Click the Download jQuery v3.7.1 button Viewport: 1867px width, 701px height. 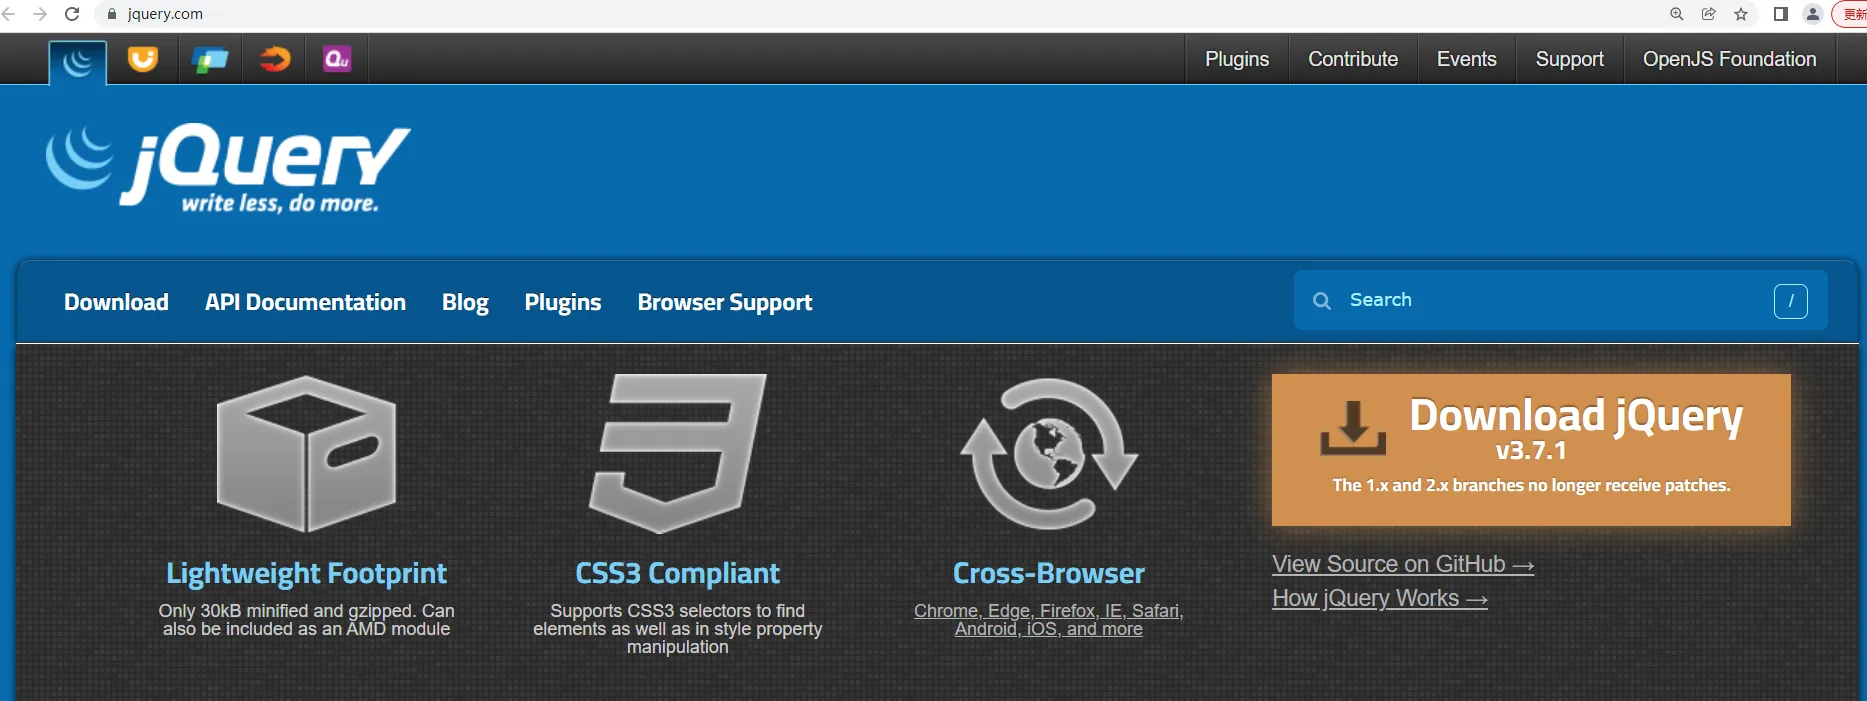(x=1531, y=450)
